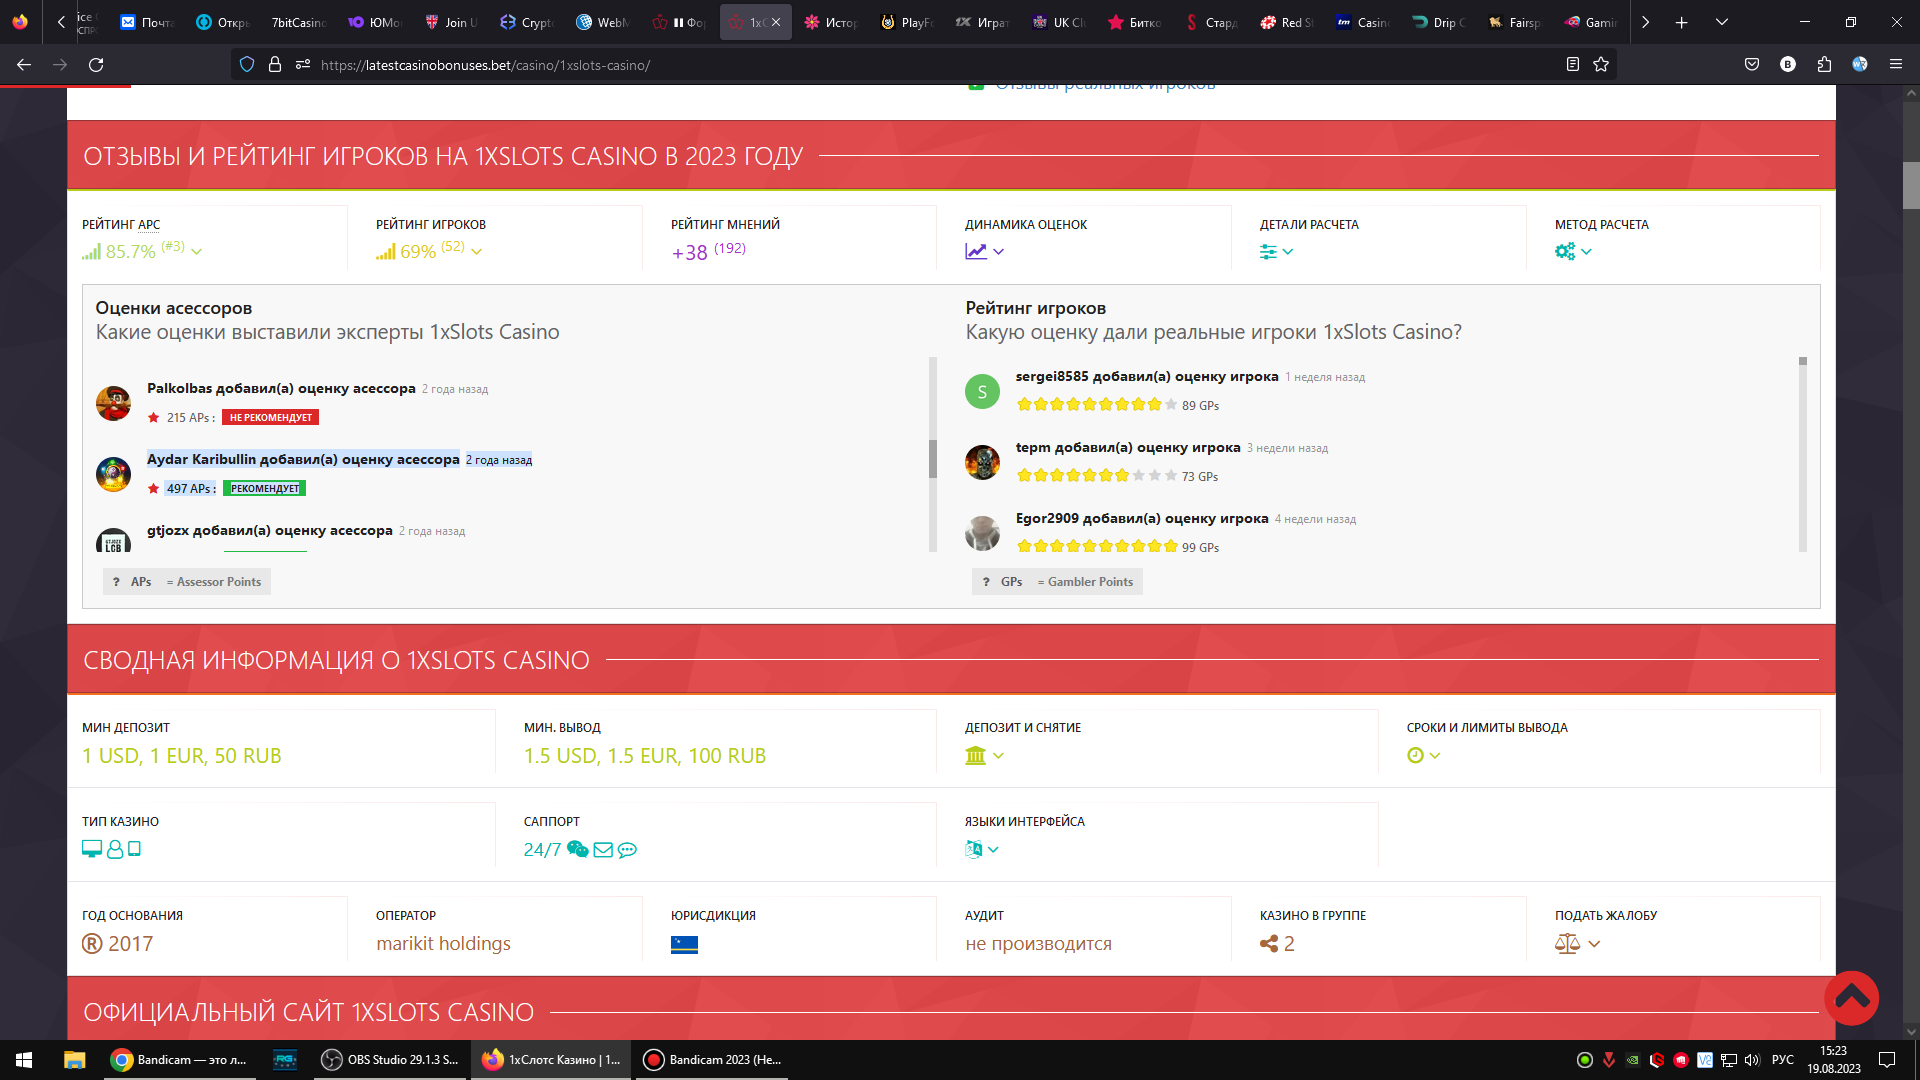Bookmark this page with star icon
Image resolution: width=1920 pixels, height=1080 pixels.
(1601, 65)
